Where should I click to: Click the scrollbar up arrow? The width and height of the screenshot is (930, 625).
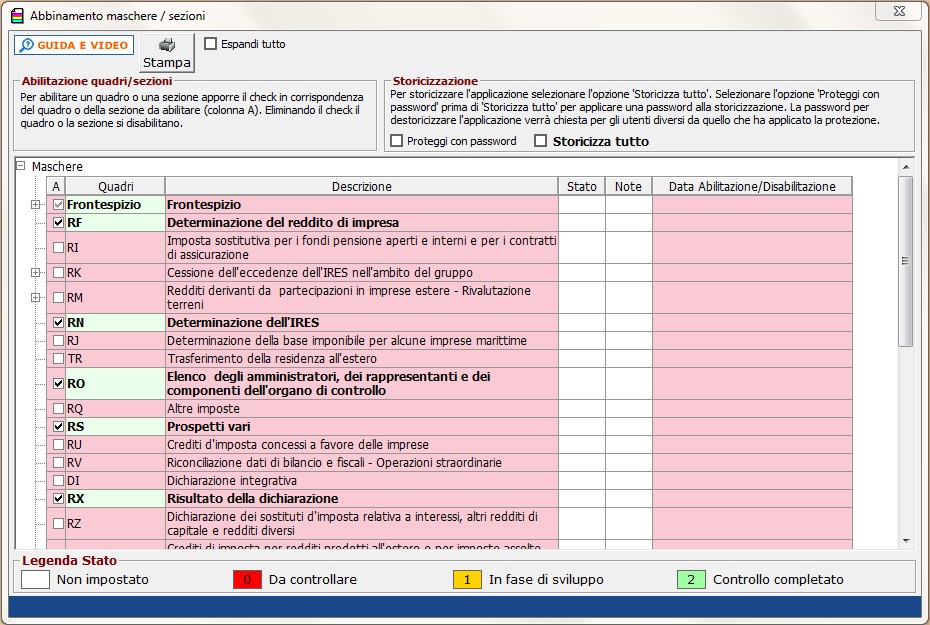[x=906, y=167]
